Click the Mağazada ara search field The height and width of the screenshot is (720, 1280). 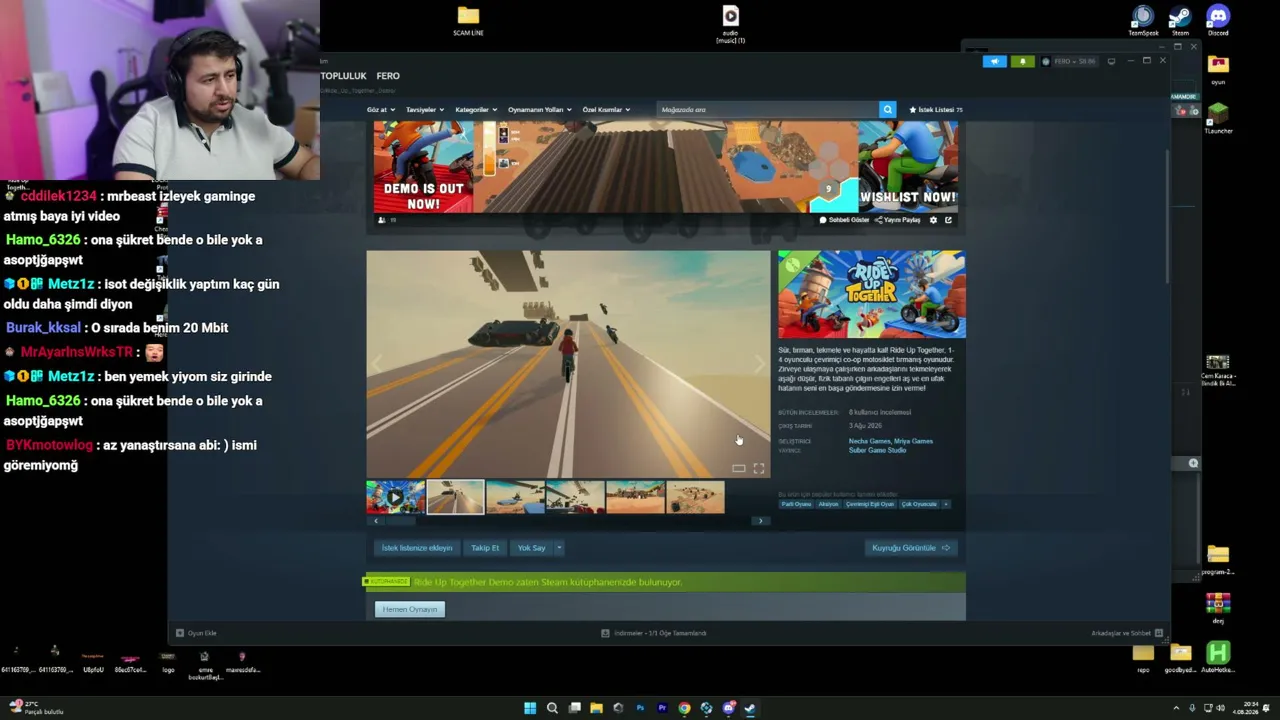pyautogui.click(x=767, y=109)
